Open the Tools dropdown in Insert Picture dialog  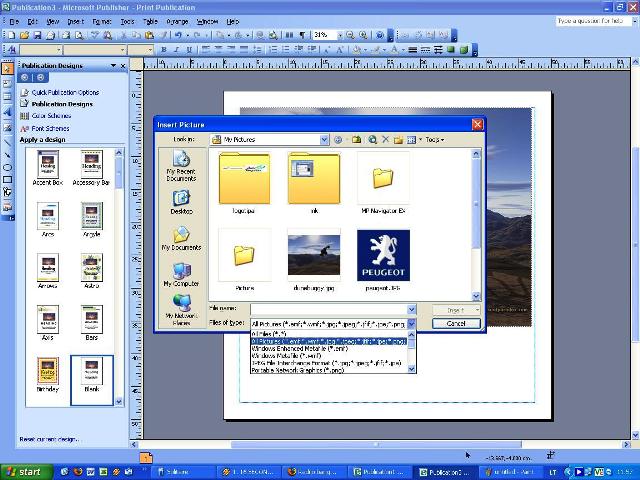click(435, 140)
